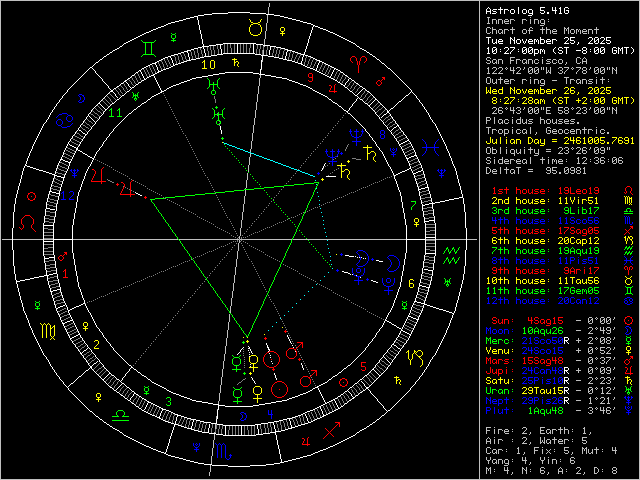Click the Taurus glyph on the zodiac wheel
Screen dimensions: 640x480
pos(256,29)
